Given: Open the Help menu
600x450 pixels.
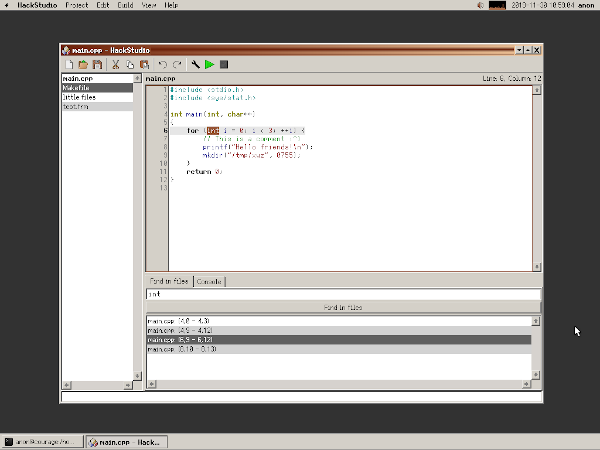Looking at the screenshot, I should tap(171, 5).
